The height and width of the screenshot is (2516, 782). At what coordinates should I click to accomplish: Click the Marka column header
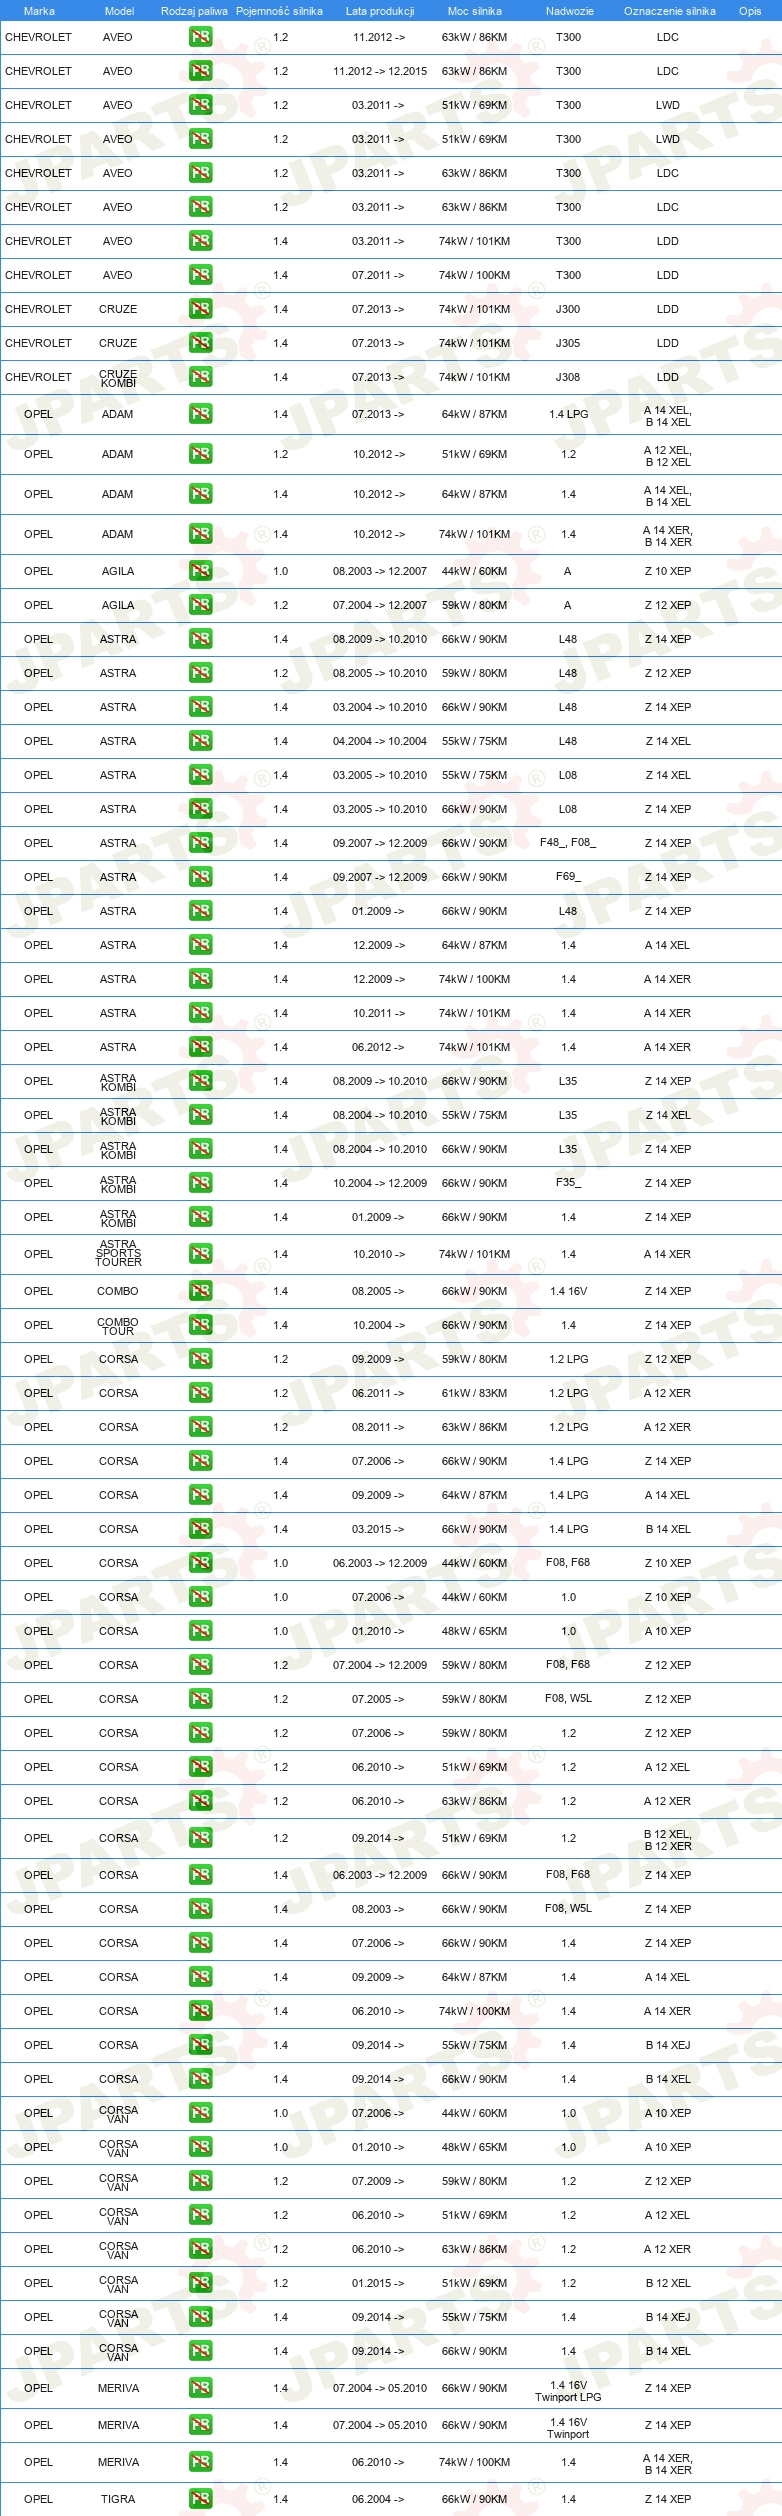point(39,11)
